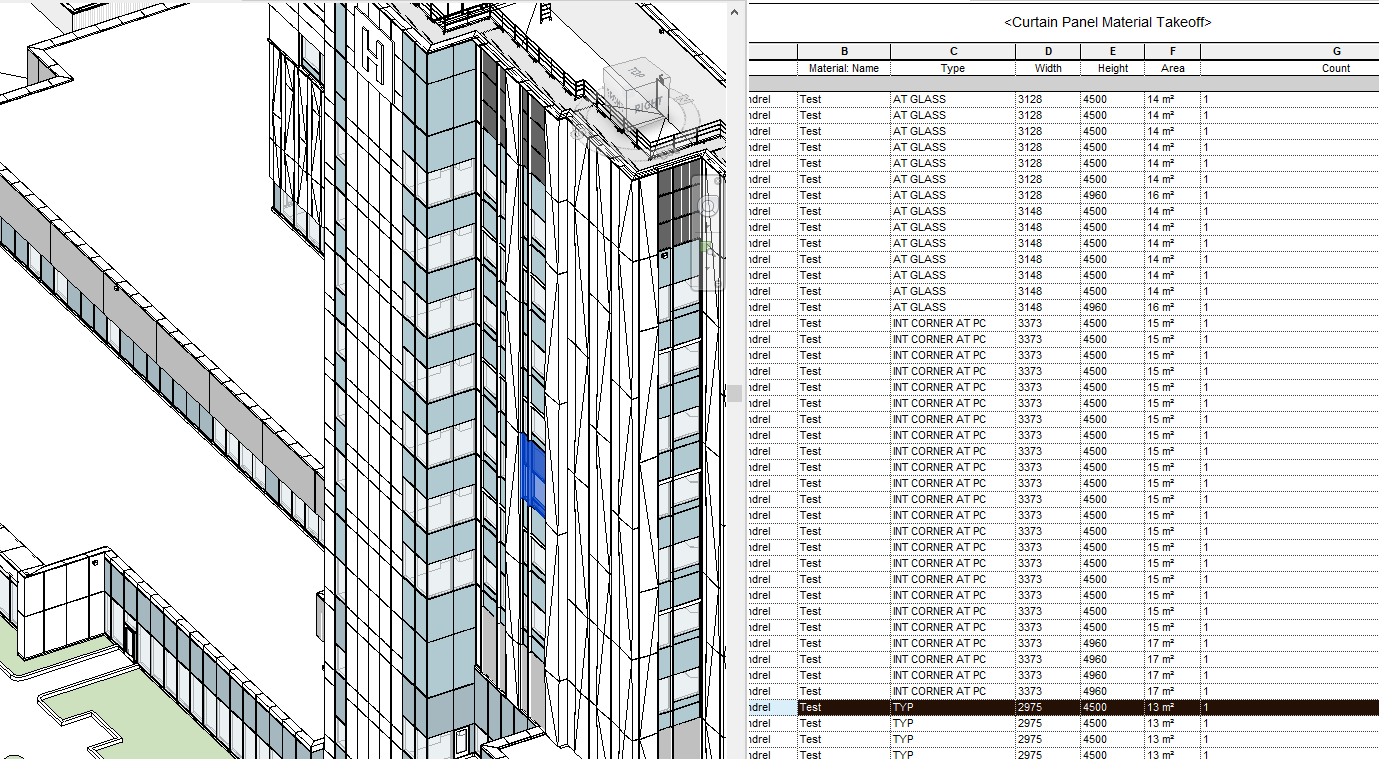Screen dimensions: 1379x759
Task: Click the blue highlighted curtain panel in the 3D view
Action: [x=531, y=472]
